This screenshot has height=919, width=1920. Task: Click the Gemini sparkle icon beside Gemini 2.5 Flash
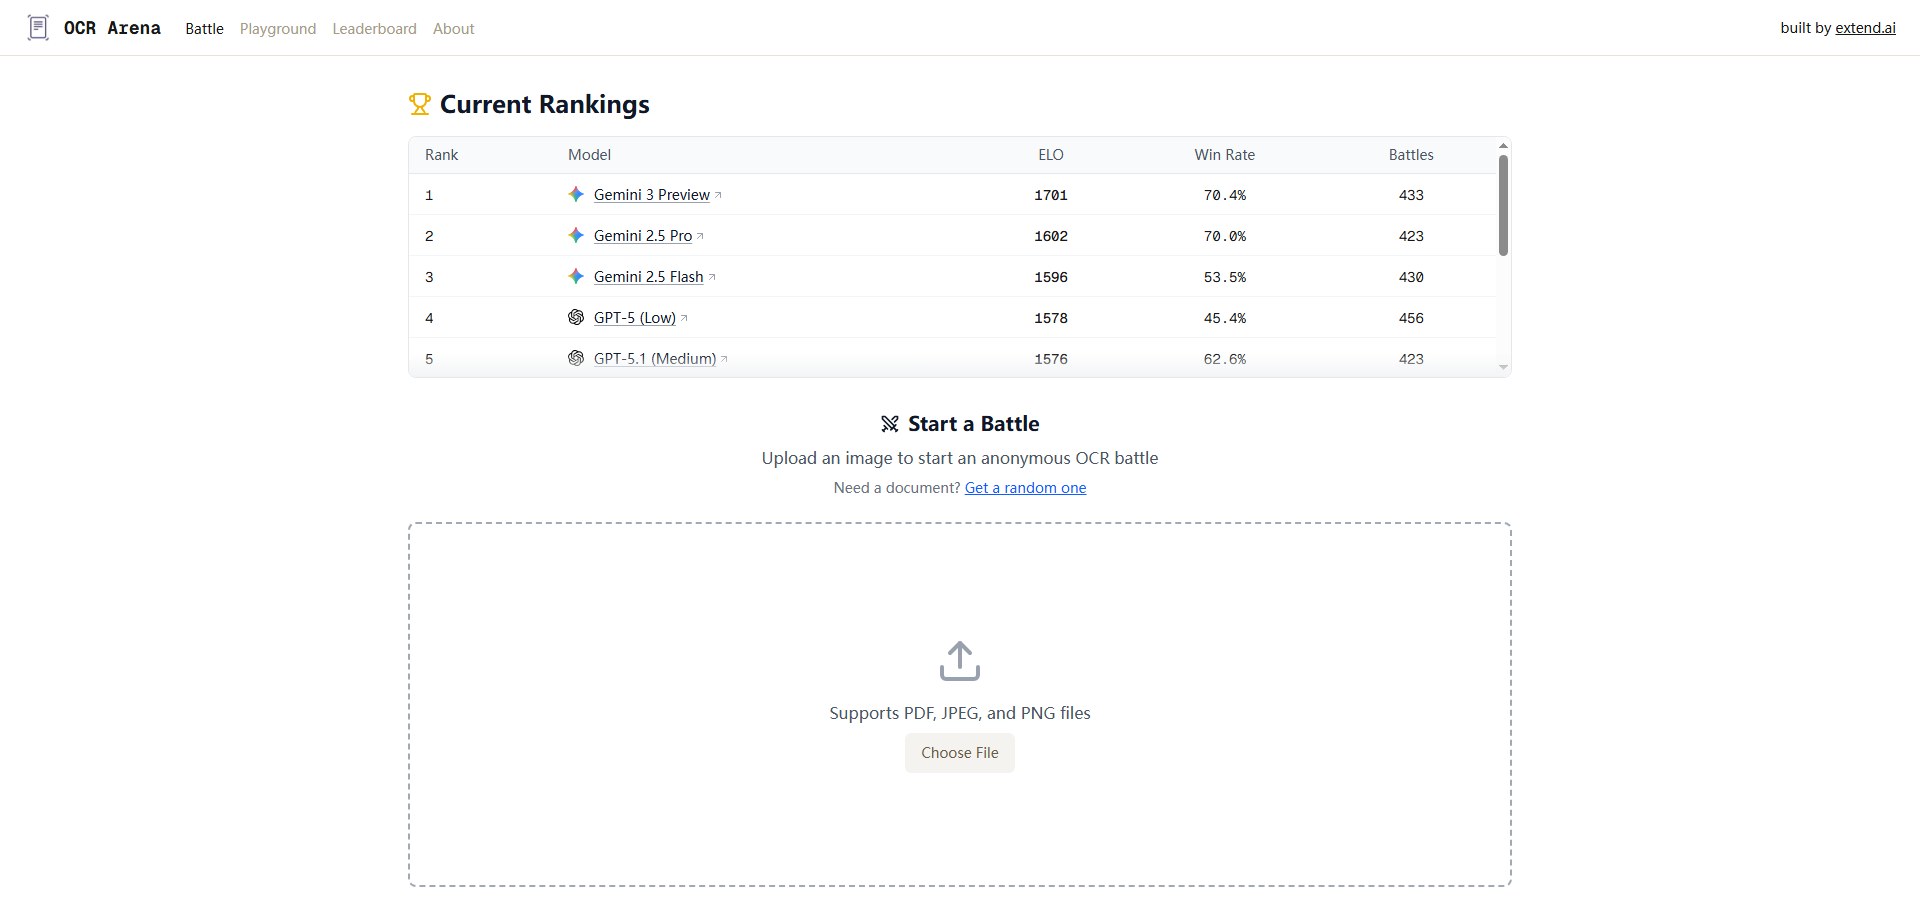pos(576,276)
